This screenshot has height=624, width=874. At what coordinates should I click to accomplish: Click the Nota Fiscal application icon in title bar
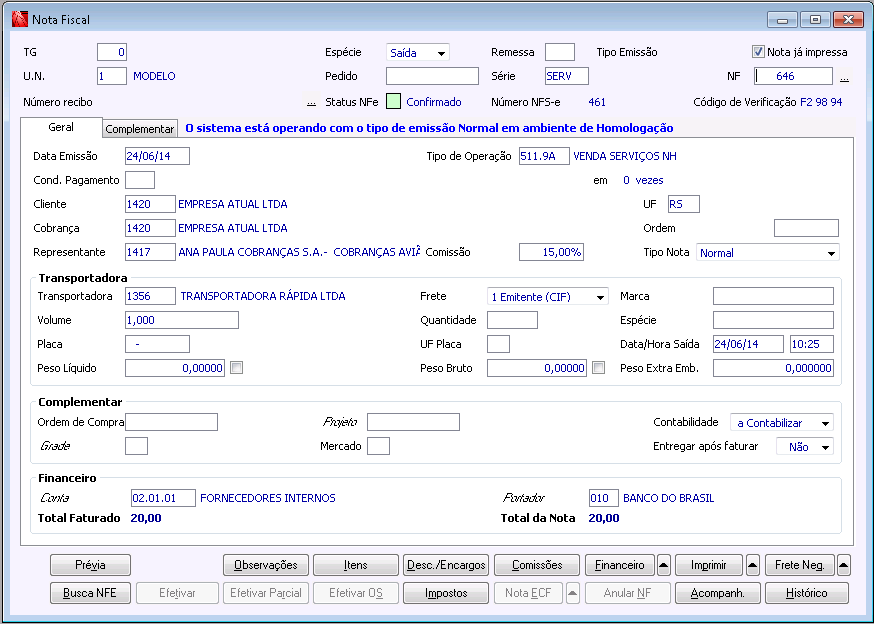click(x=19, y=19)
